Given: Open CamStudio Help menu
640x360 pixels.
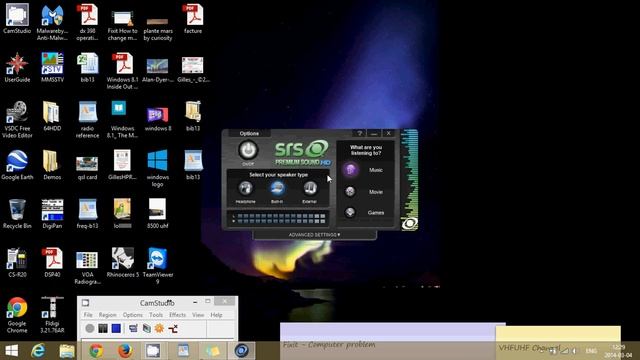Looking at the screenshot, I should pyautogui.click(x=216, y=315).
